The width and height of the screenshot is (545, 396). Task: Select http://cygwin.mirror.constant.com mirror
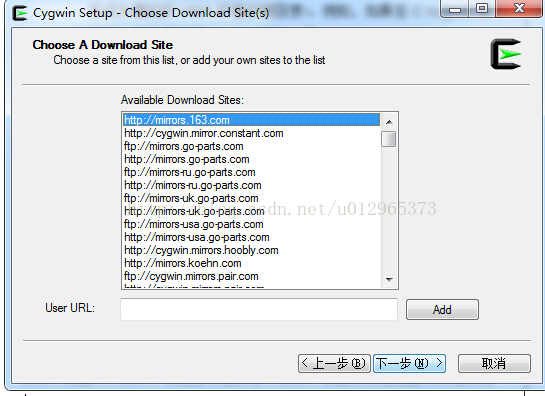pos(251,133)
